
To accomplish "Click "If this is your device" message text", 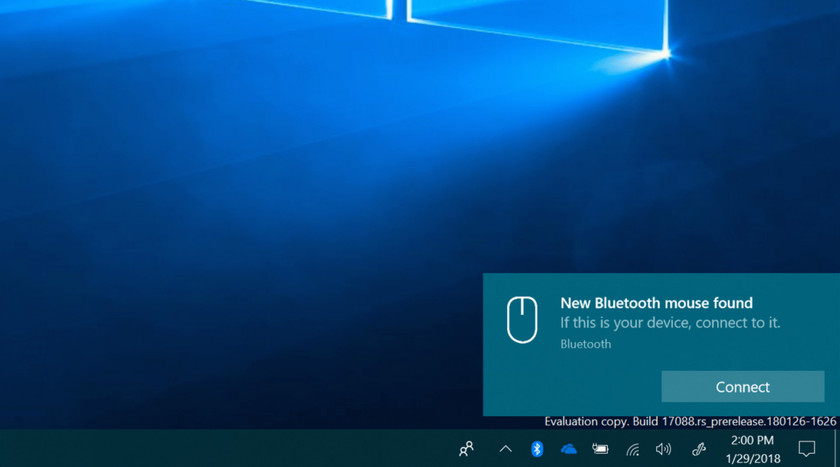I will [x=670, y=323].
